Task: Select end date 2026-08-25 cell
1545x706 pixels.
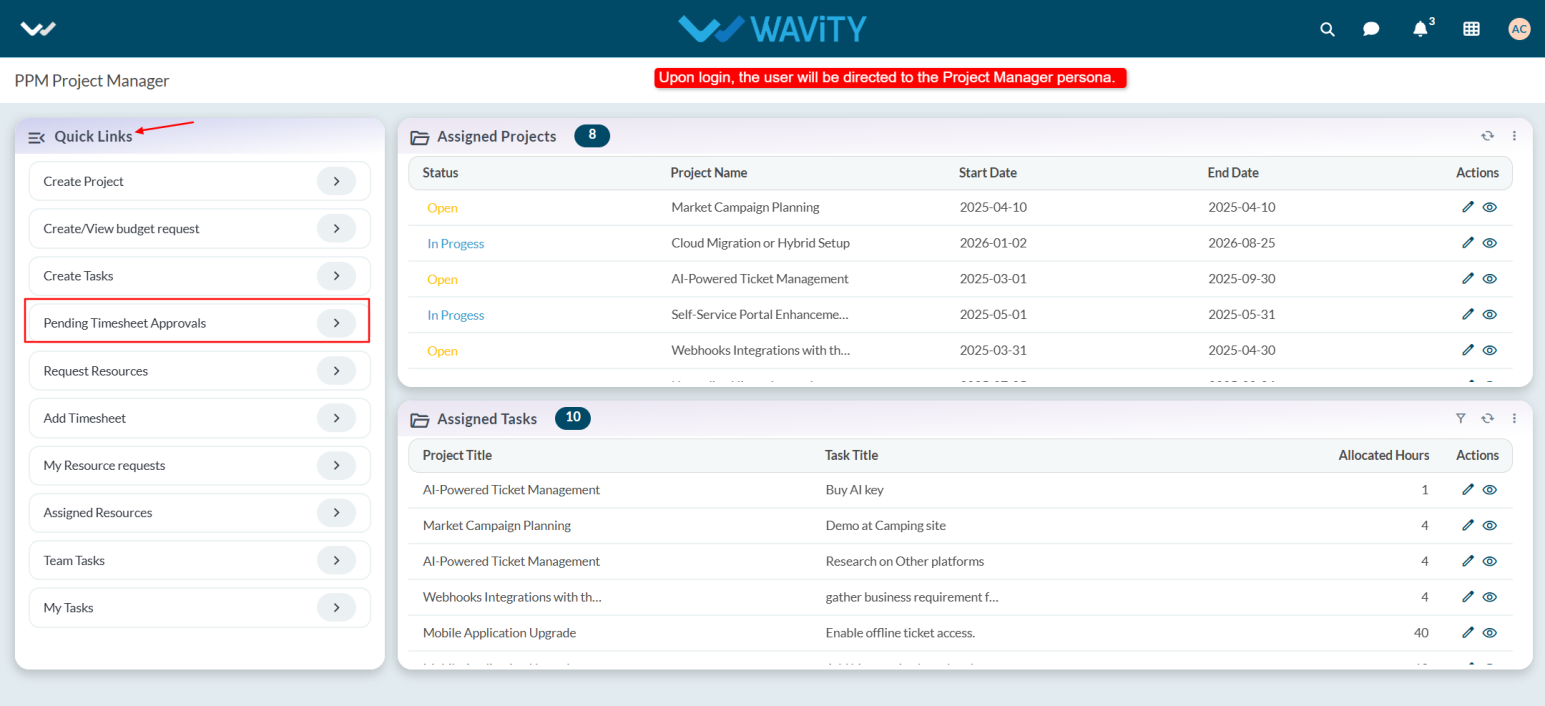Action: [1241, 243]
